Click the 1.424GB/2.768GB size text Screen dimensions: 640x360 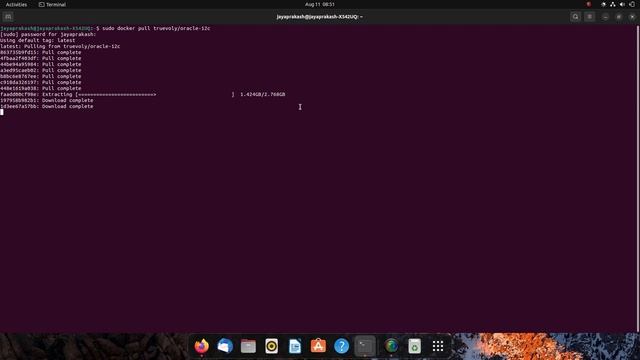(262, 94)
